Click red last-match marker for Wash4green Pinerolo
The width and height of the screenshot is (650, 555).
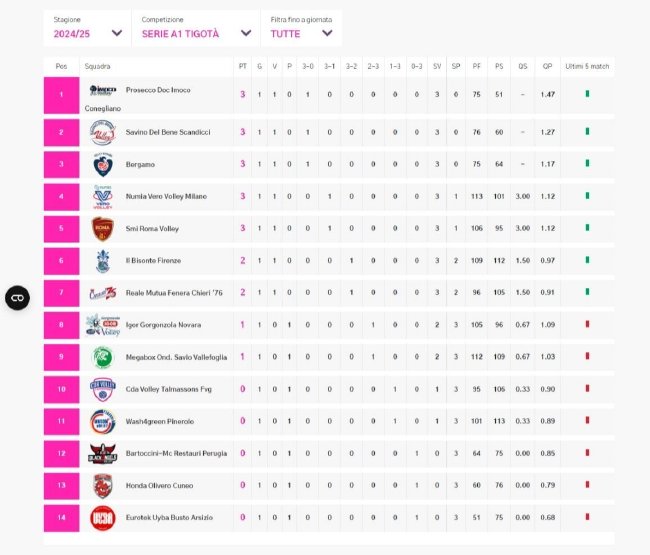(587, 420)
